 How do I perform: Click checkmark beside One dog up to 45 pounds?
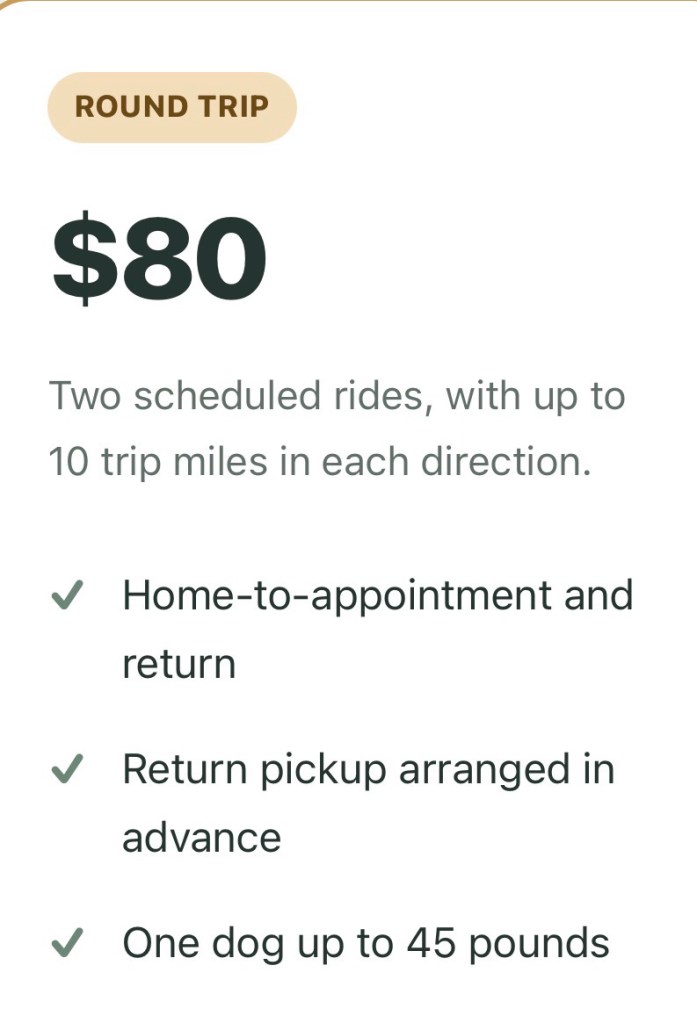click(x=67, y=941)
